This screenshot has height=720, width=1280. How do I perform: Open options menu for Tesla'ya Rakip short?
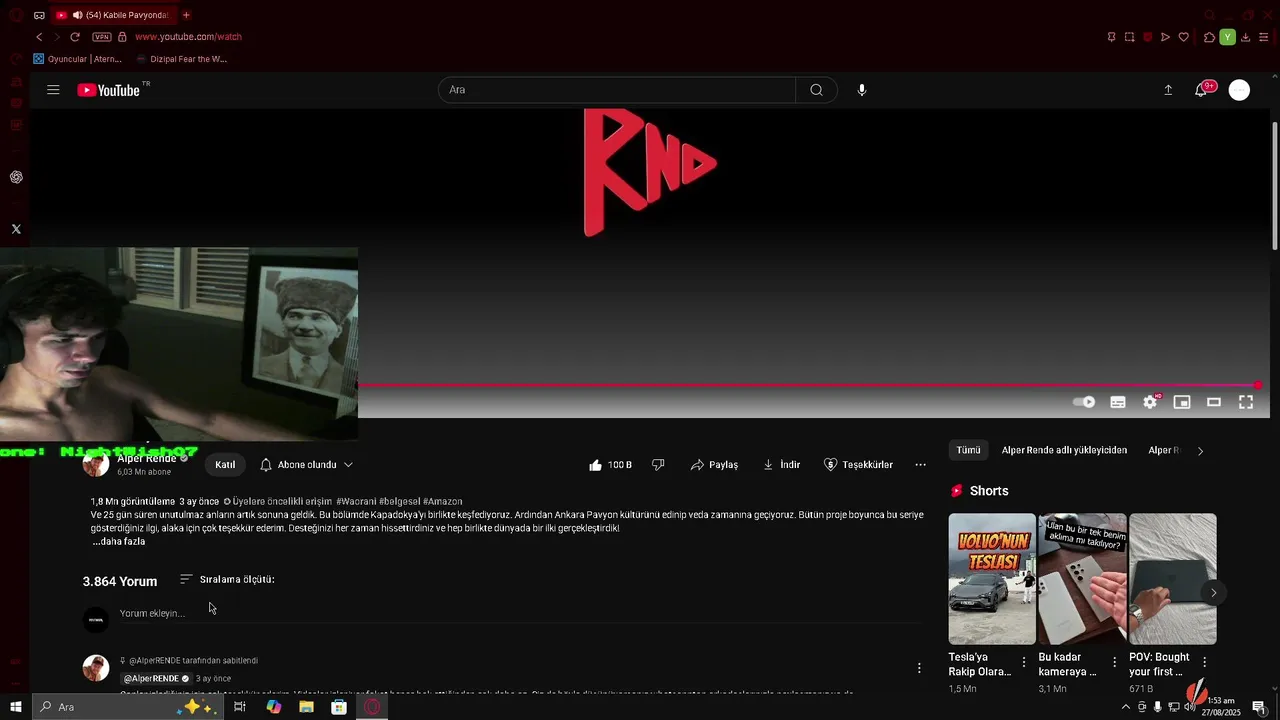pos(1024,662)
